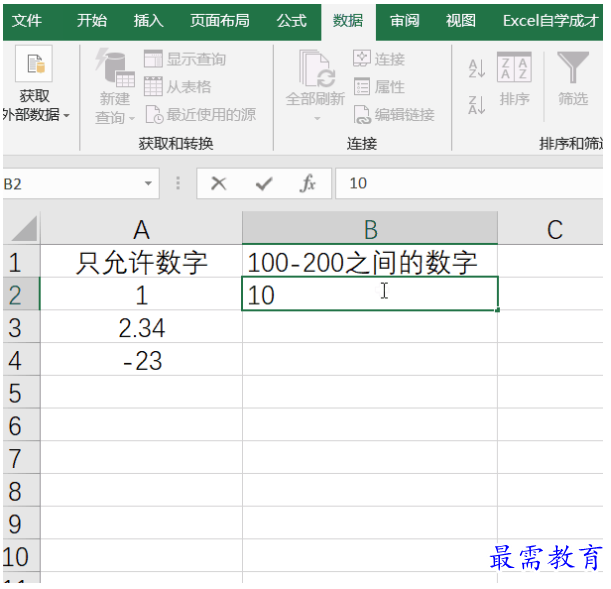611x589 pixels.
Task: Expand the Name Box dropdown arrow
Action: click(148, 184)
